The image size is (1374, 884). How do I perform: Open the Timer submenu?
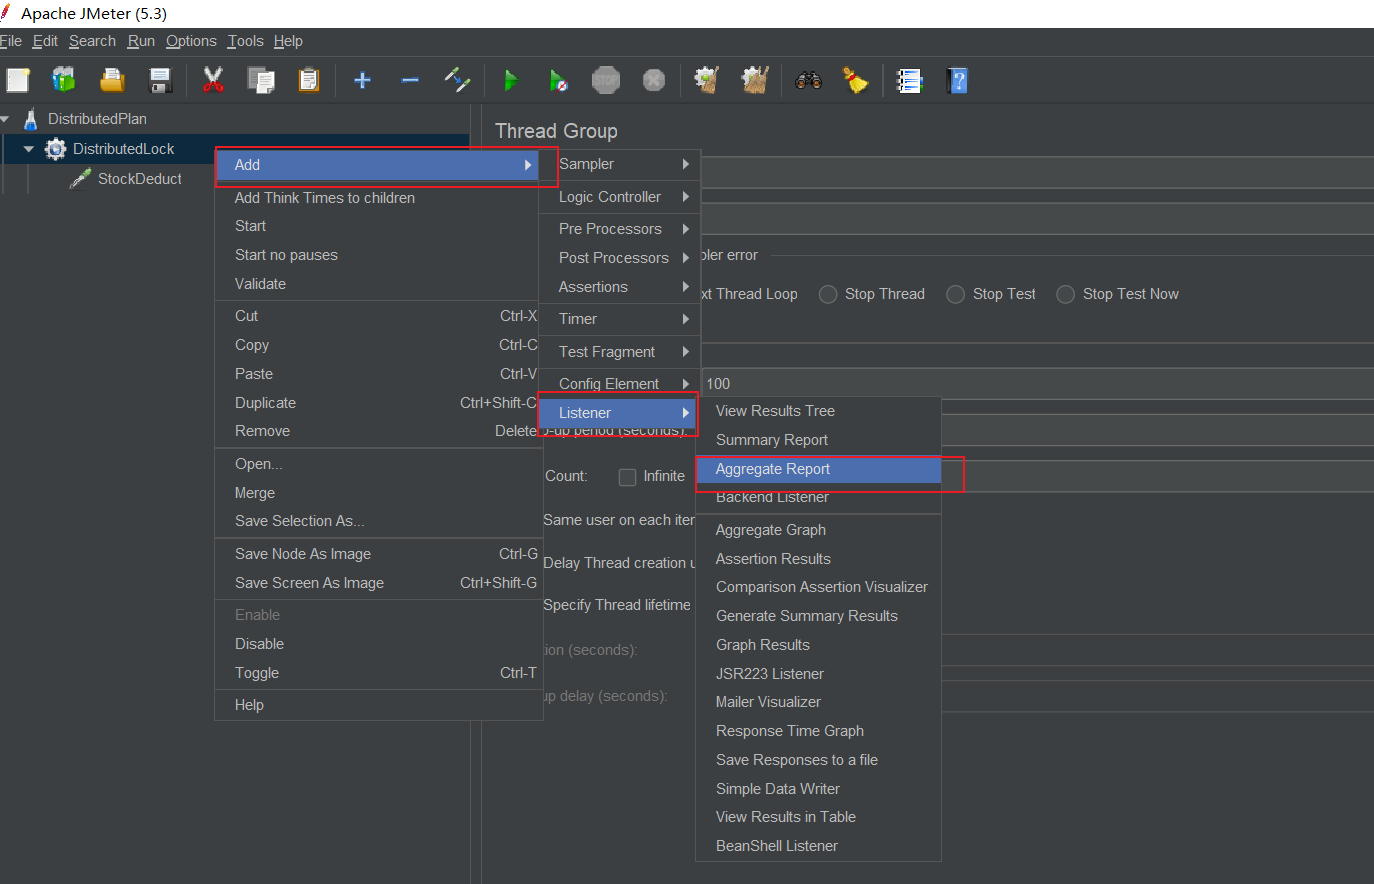[x=620, y=319]
